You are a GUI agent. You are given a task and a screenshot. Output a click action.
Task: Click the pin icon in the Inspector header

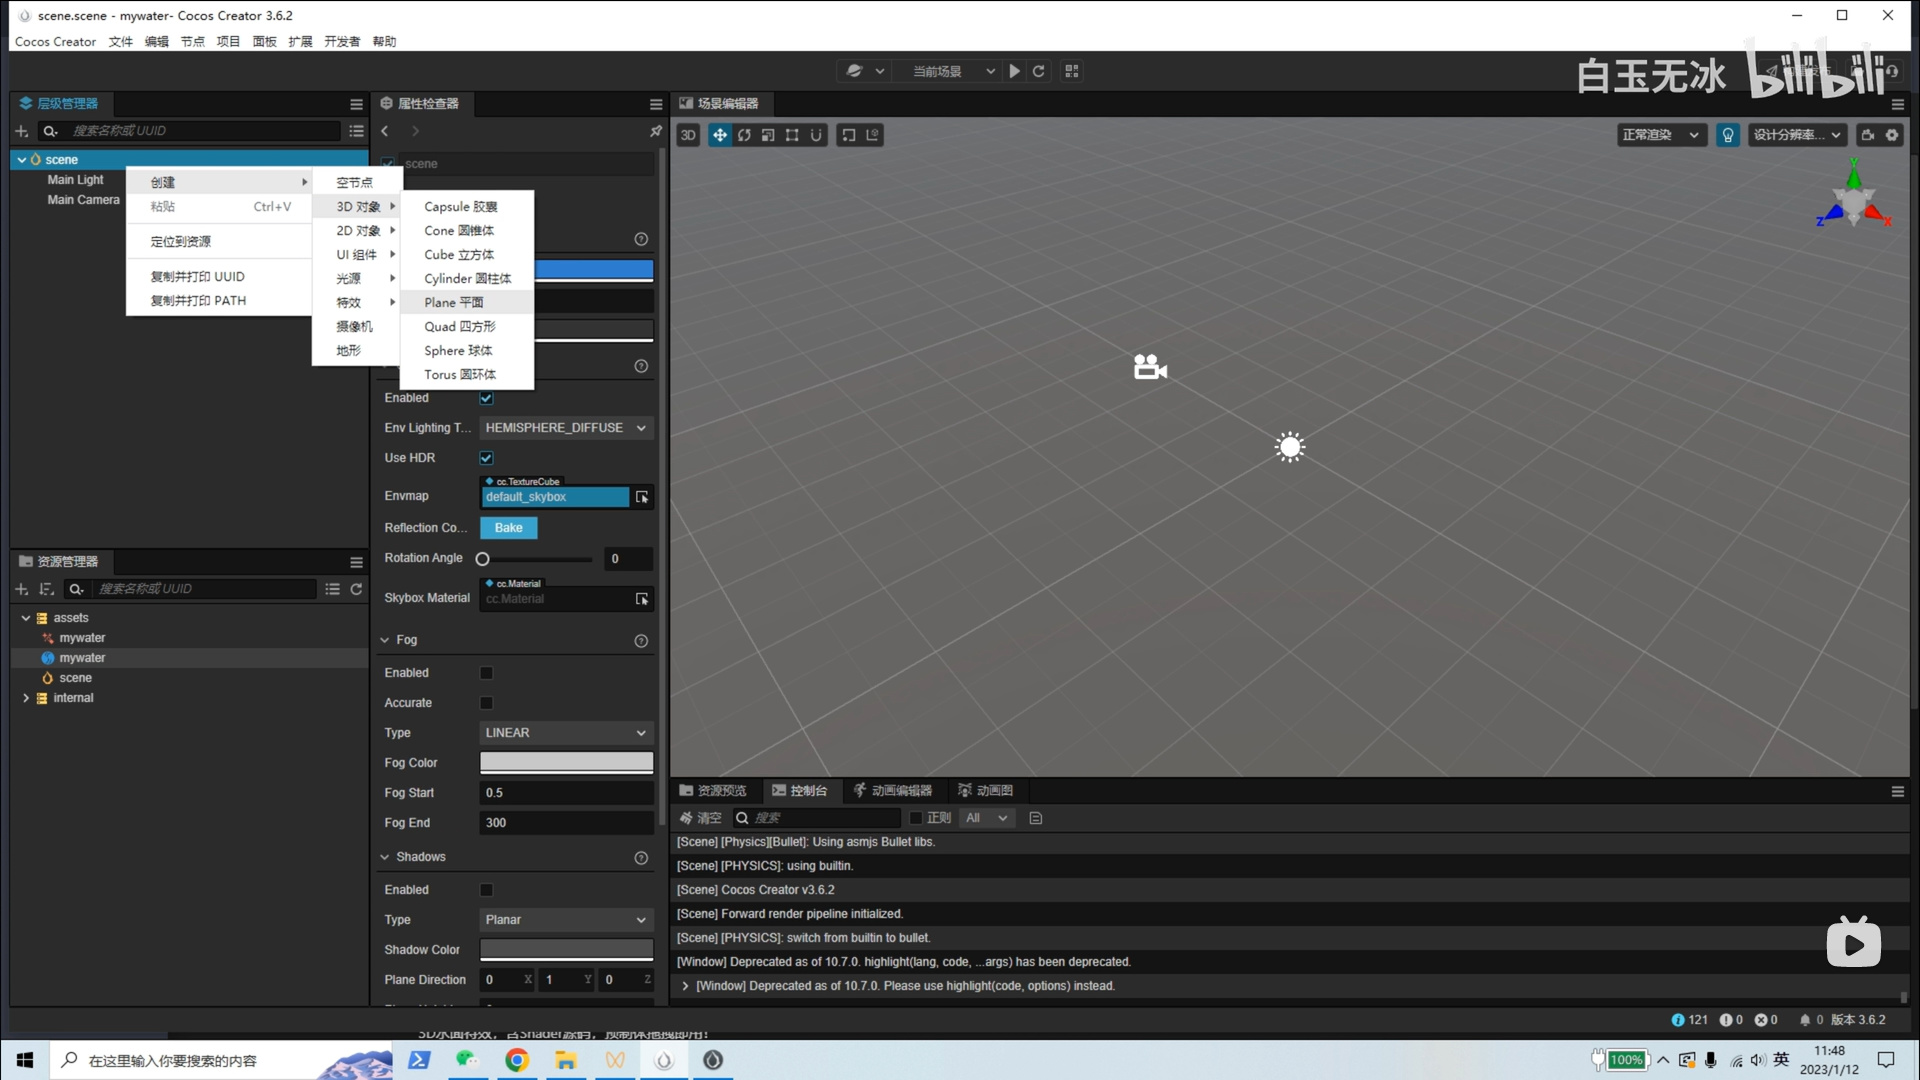(656, 131)
